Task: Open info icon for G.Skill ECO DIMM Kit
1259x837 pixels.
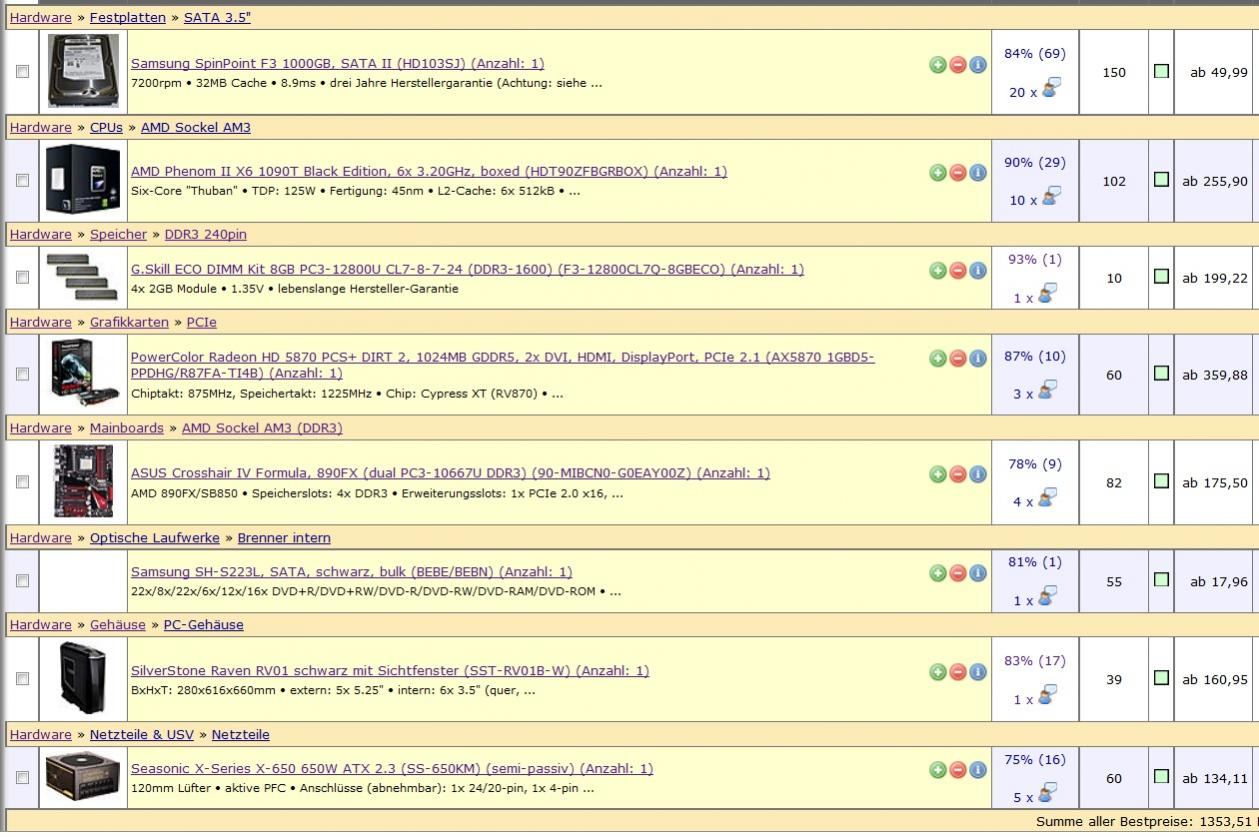Action: click(x=978, y=270)
